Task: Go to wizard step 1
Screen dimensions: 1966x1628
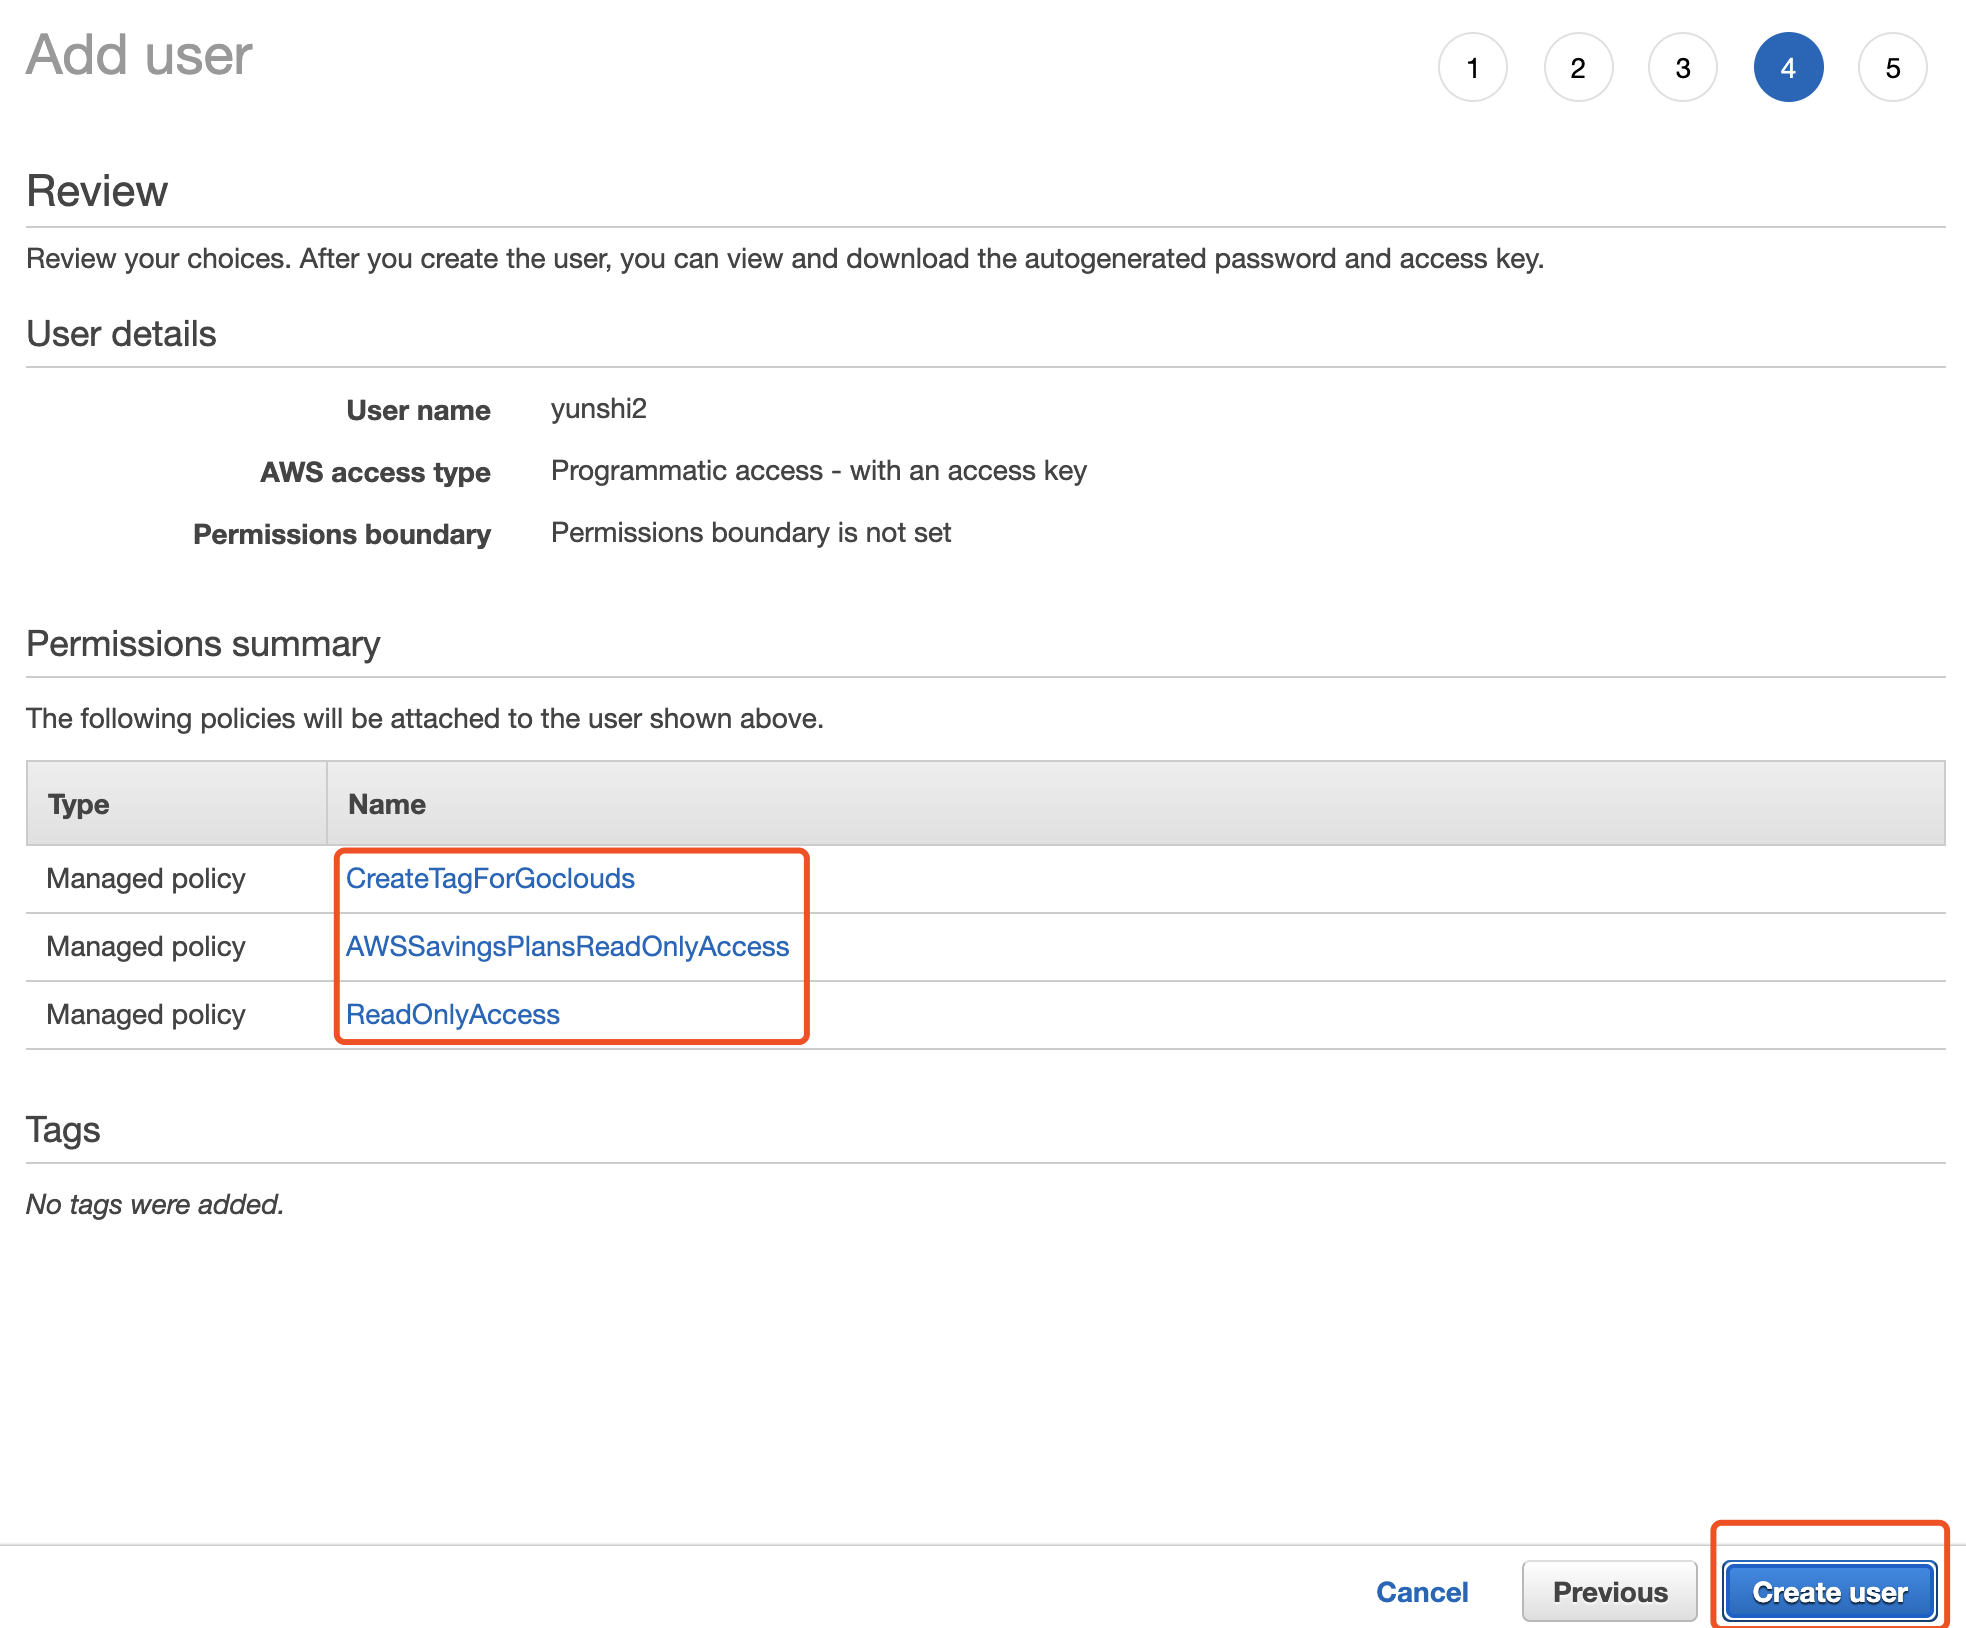Action: pos(1472,67)
